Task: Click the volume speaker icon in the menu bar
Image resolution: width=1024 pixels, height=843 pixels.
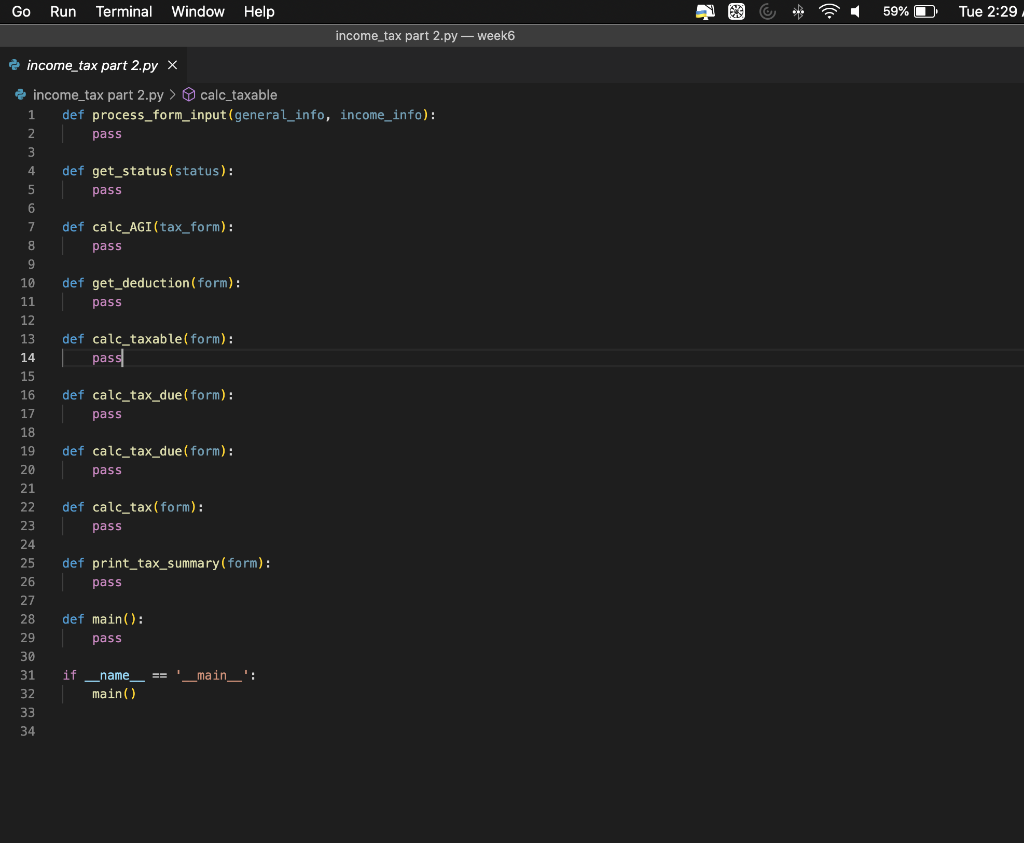Action: pyautogui.click(x=856, y=11)
